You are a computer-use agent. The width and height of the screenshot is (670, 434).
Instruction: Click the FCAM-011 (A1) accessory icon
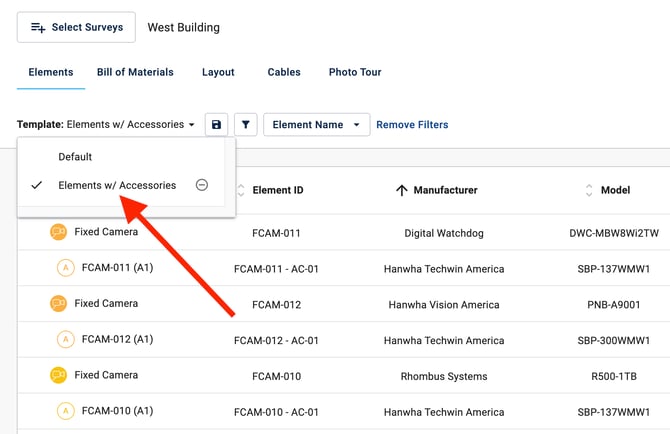(x=66, y=268)
